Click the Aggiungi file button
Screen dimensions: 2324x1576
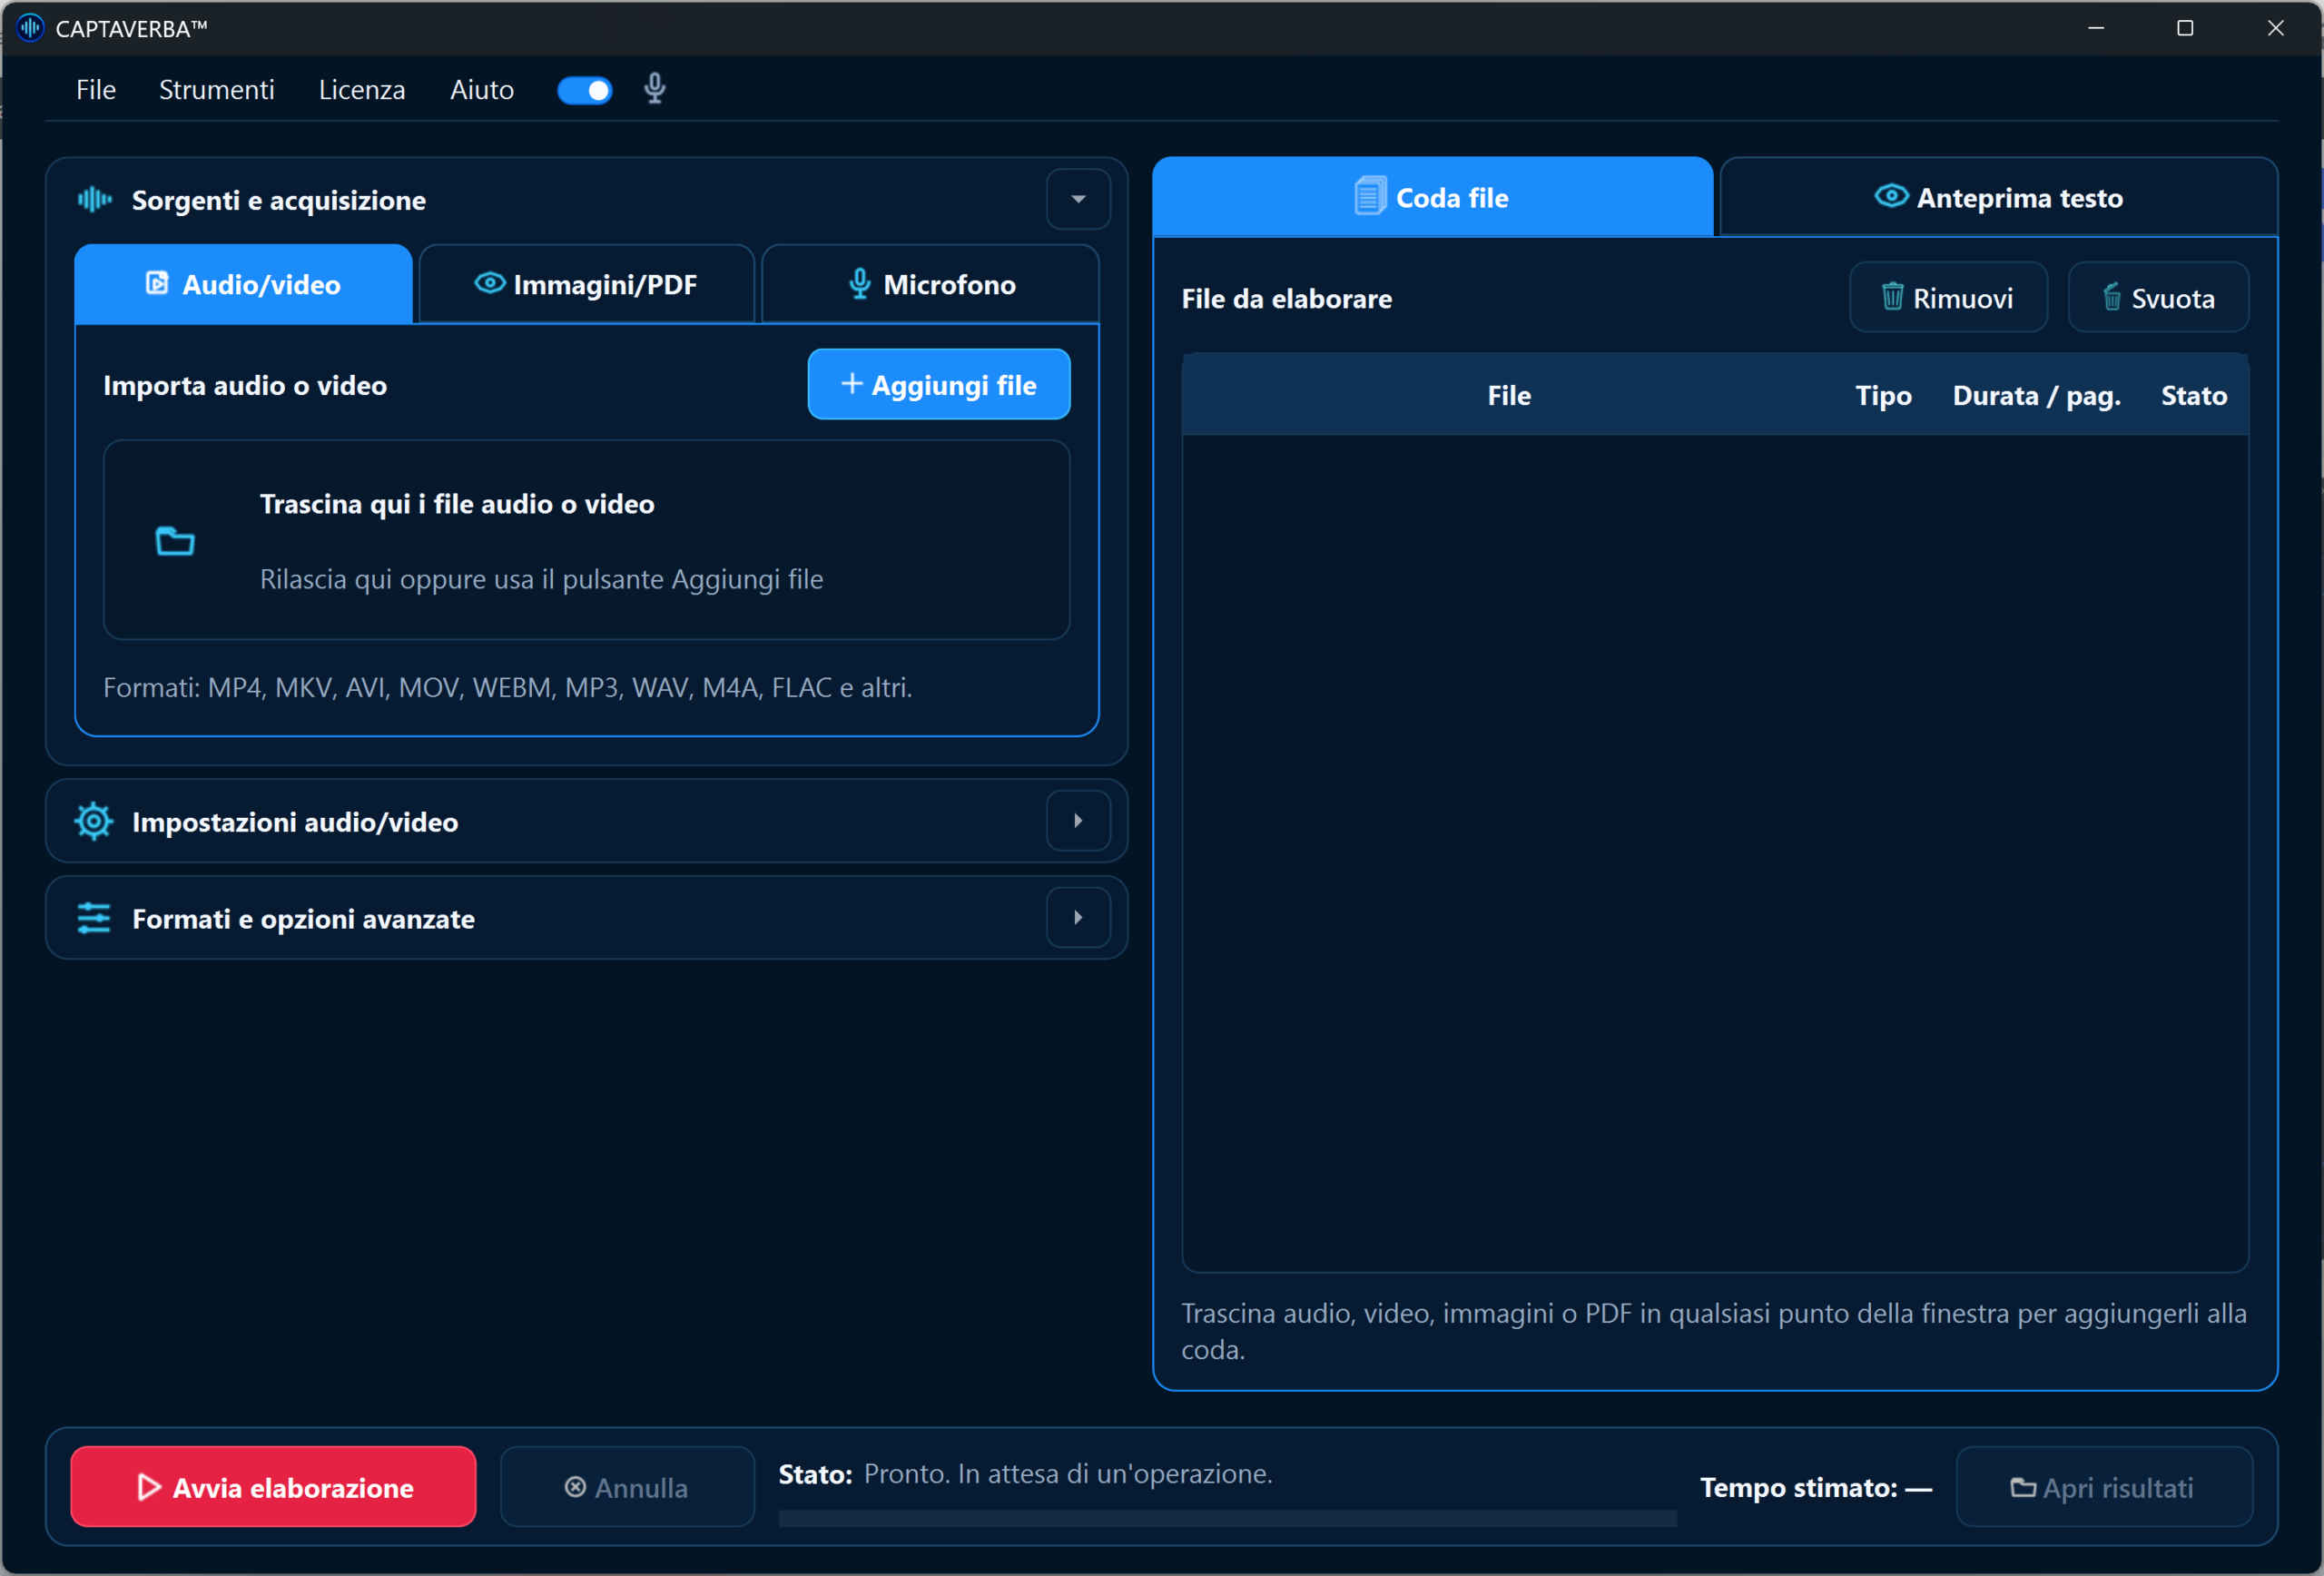coord(939,385)
